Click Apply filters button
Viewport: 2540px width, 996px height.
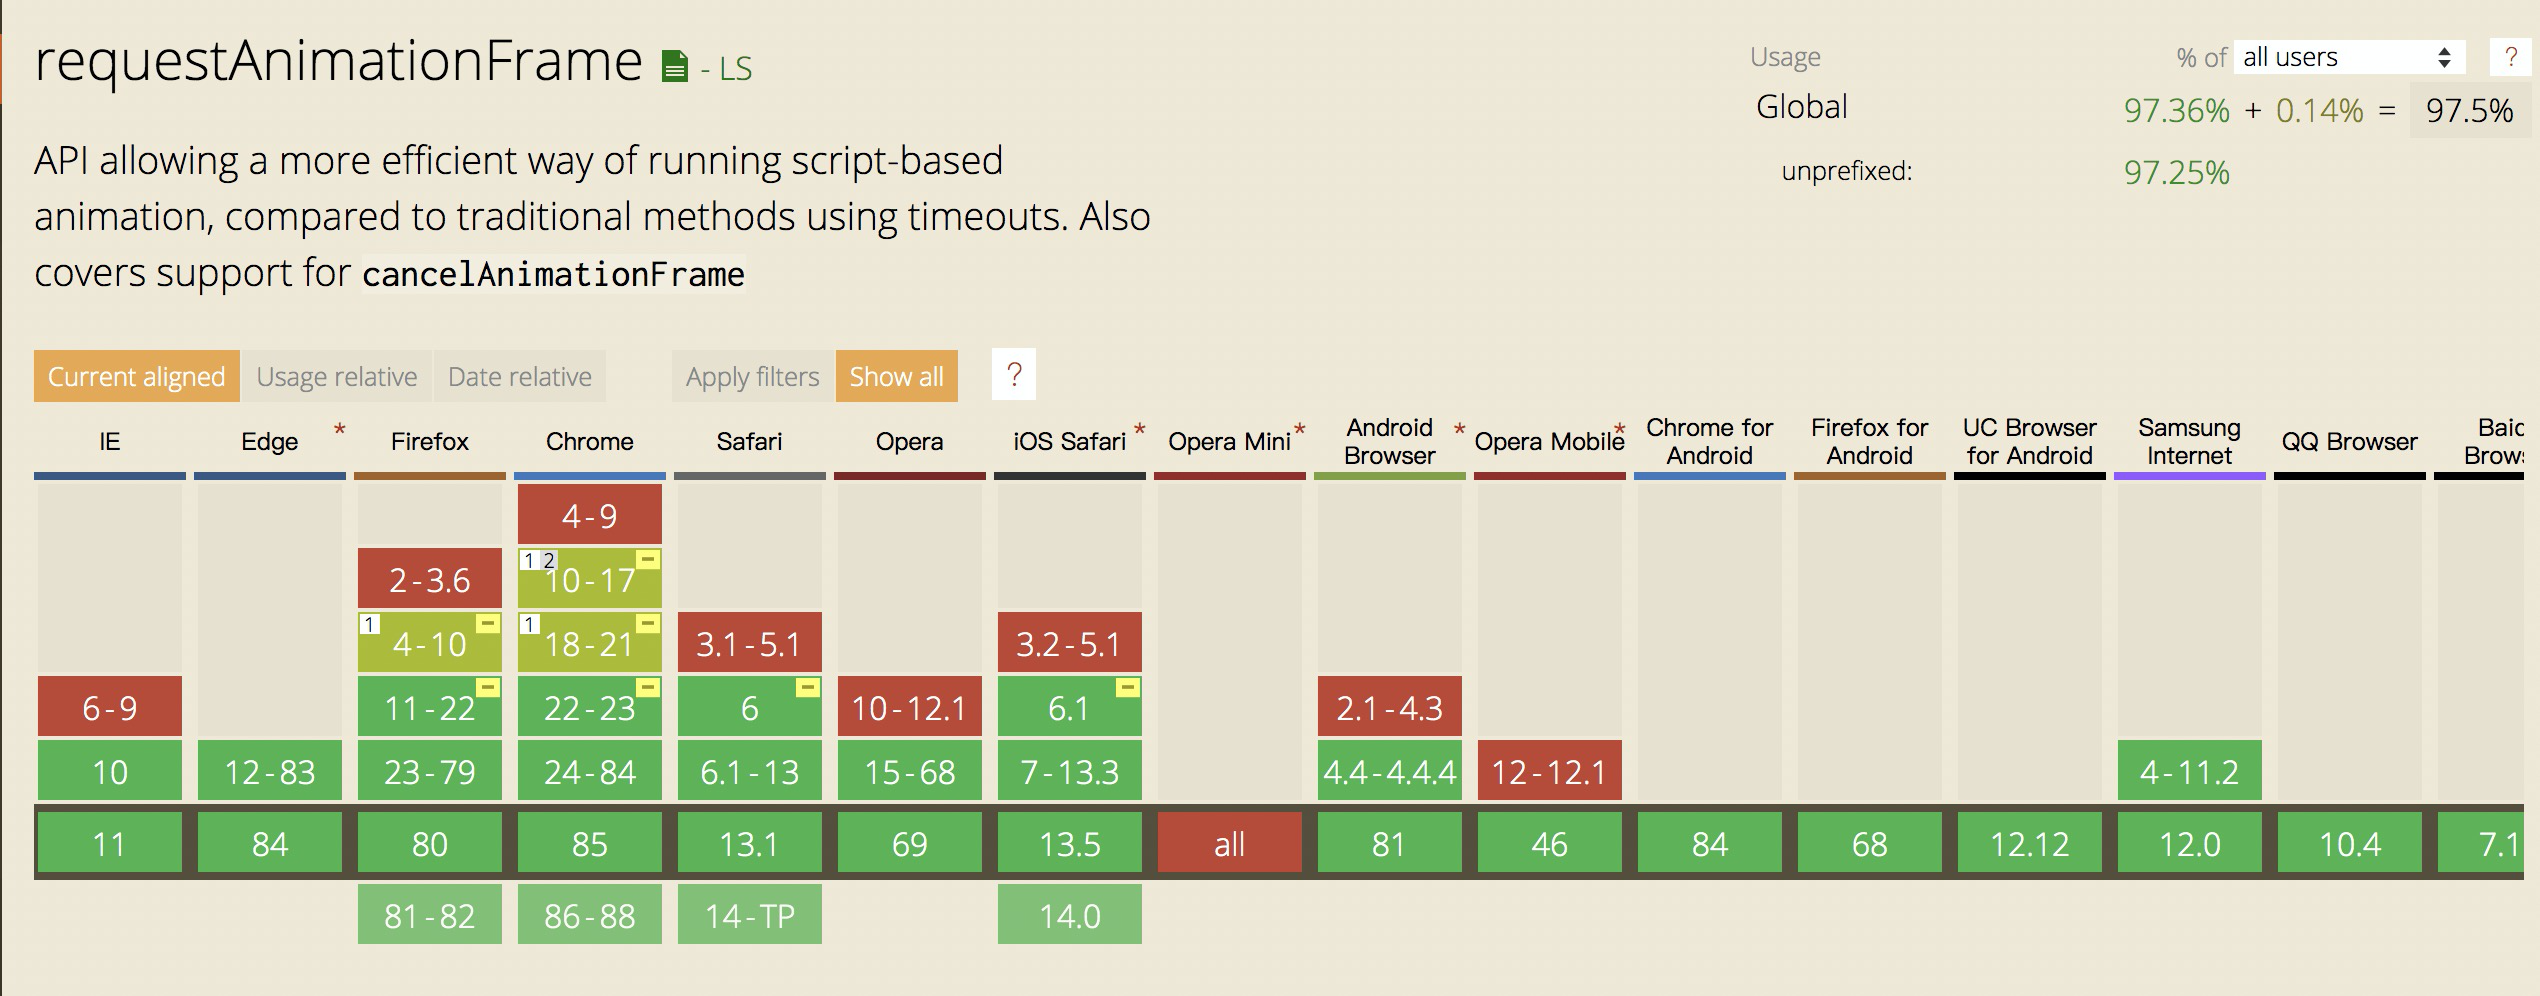click(752, 376)
